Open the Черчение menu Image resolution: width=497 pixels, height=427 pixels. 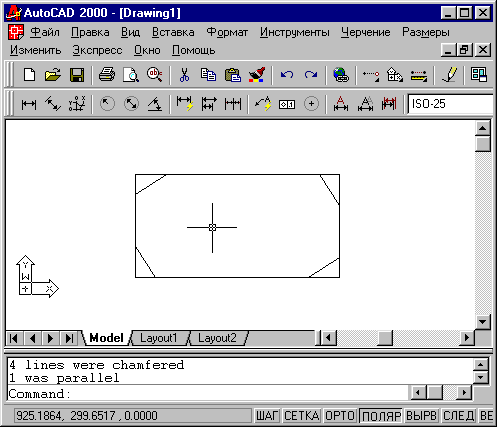365,32
